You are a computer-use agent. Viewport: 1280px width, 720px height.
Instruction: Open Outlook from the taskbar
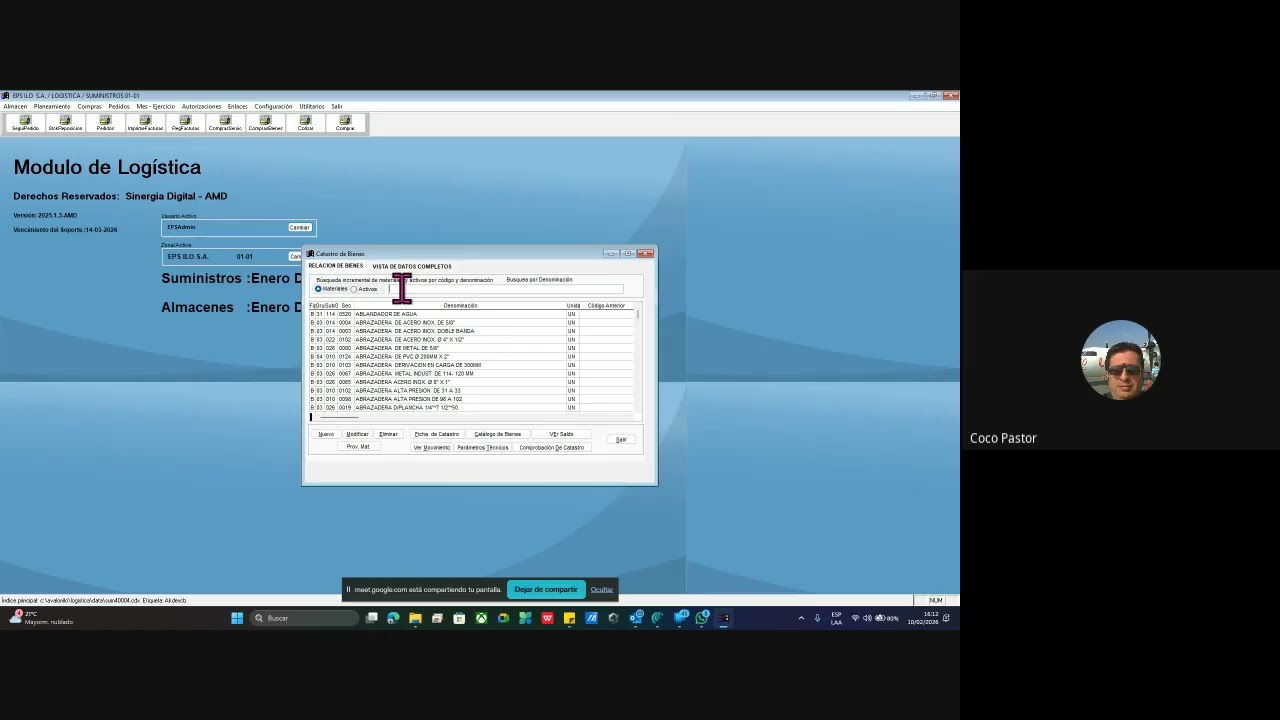coord(636,618)
